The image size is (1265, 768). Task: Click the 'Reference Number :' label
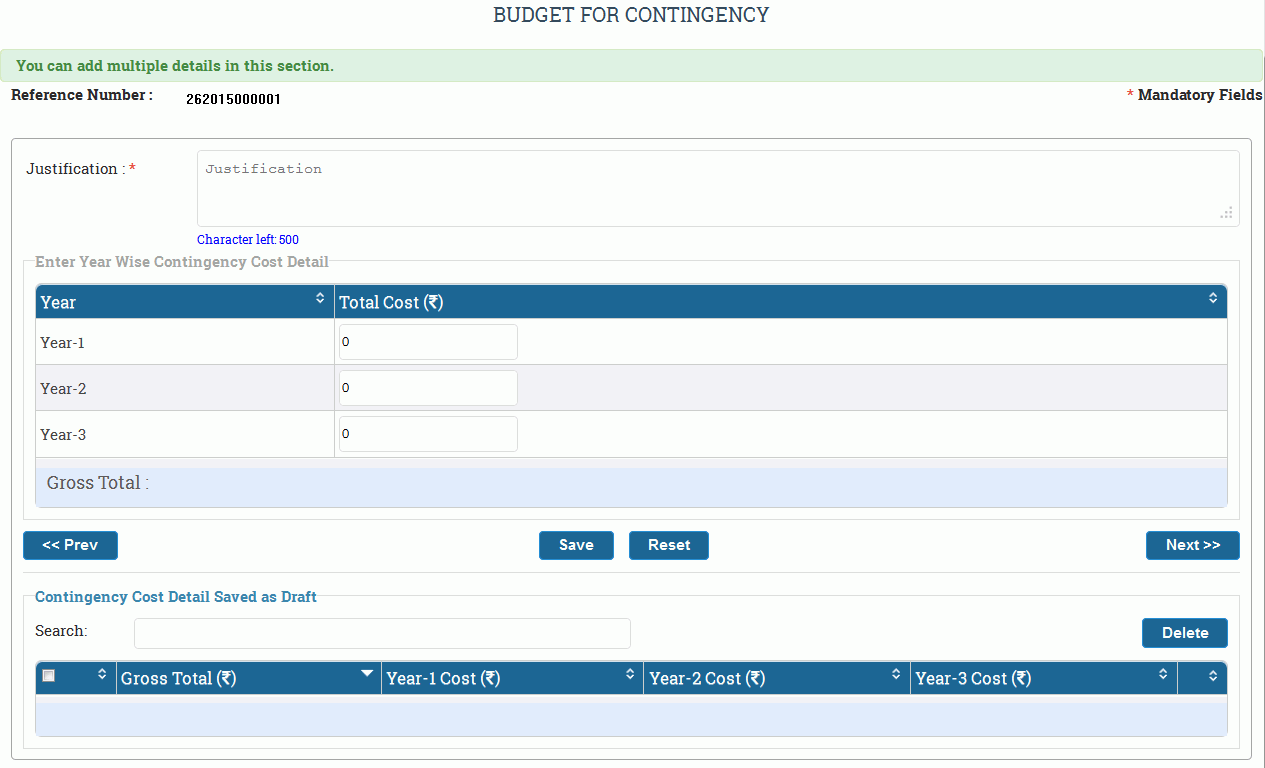[x=82, y=95]
